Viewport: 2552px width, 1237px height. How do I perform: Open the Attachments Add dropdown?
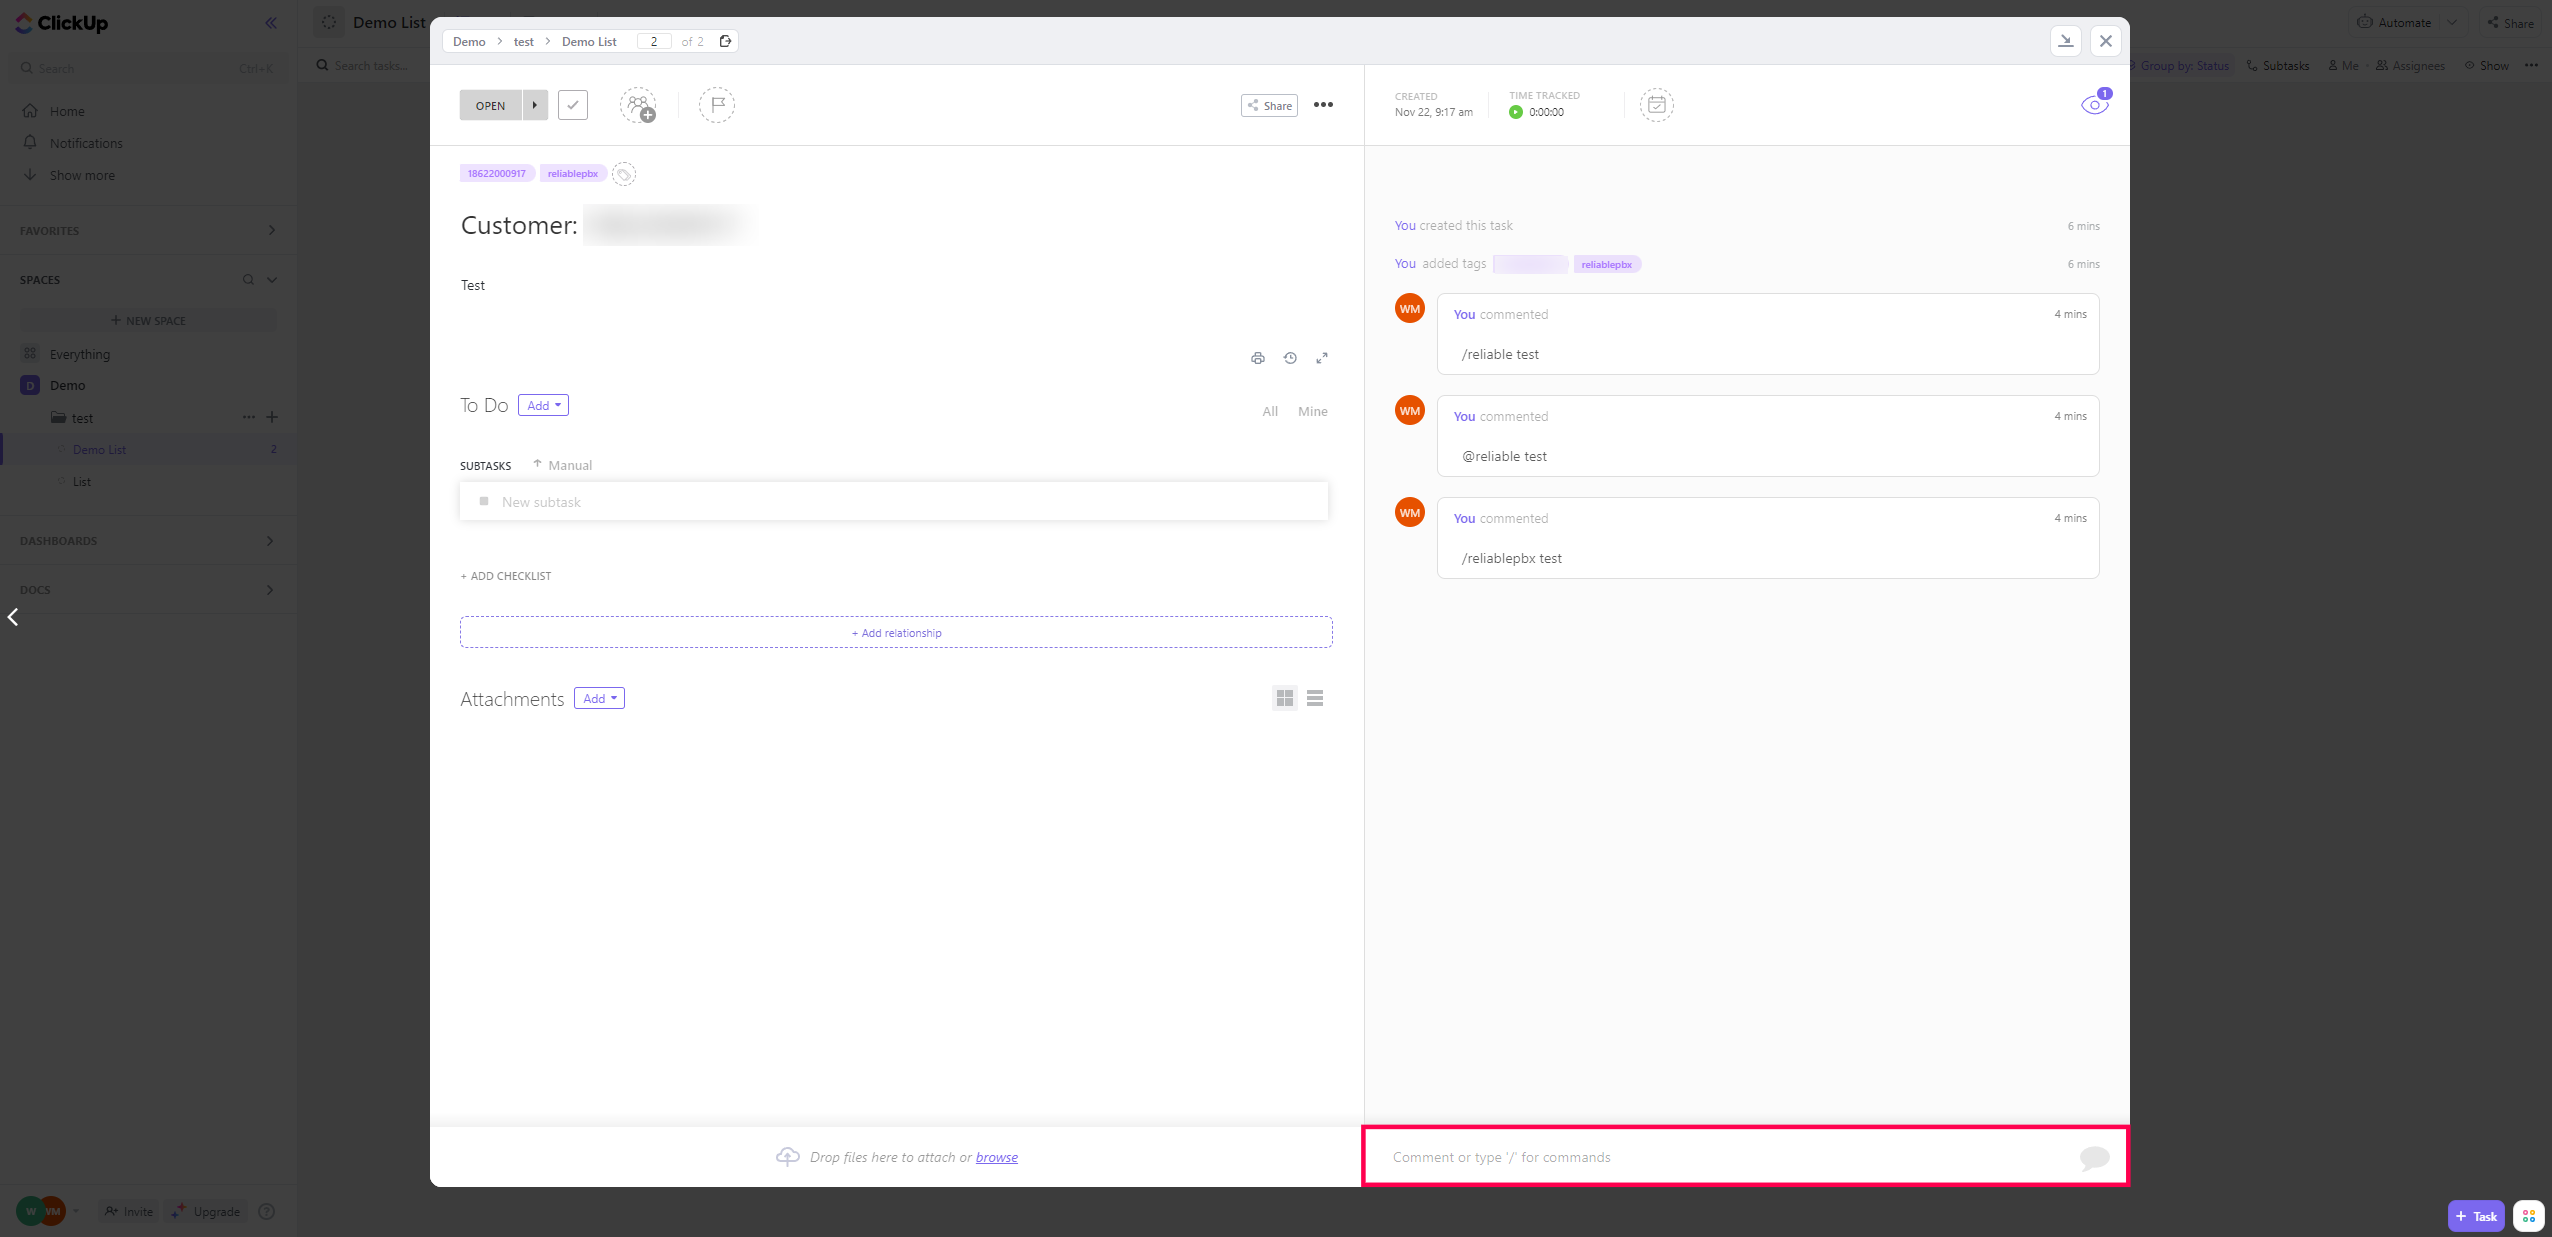(599, 698)
